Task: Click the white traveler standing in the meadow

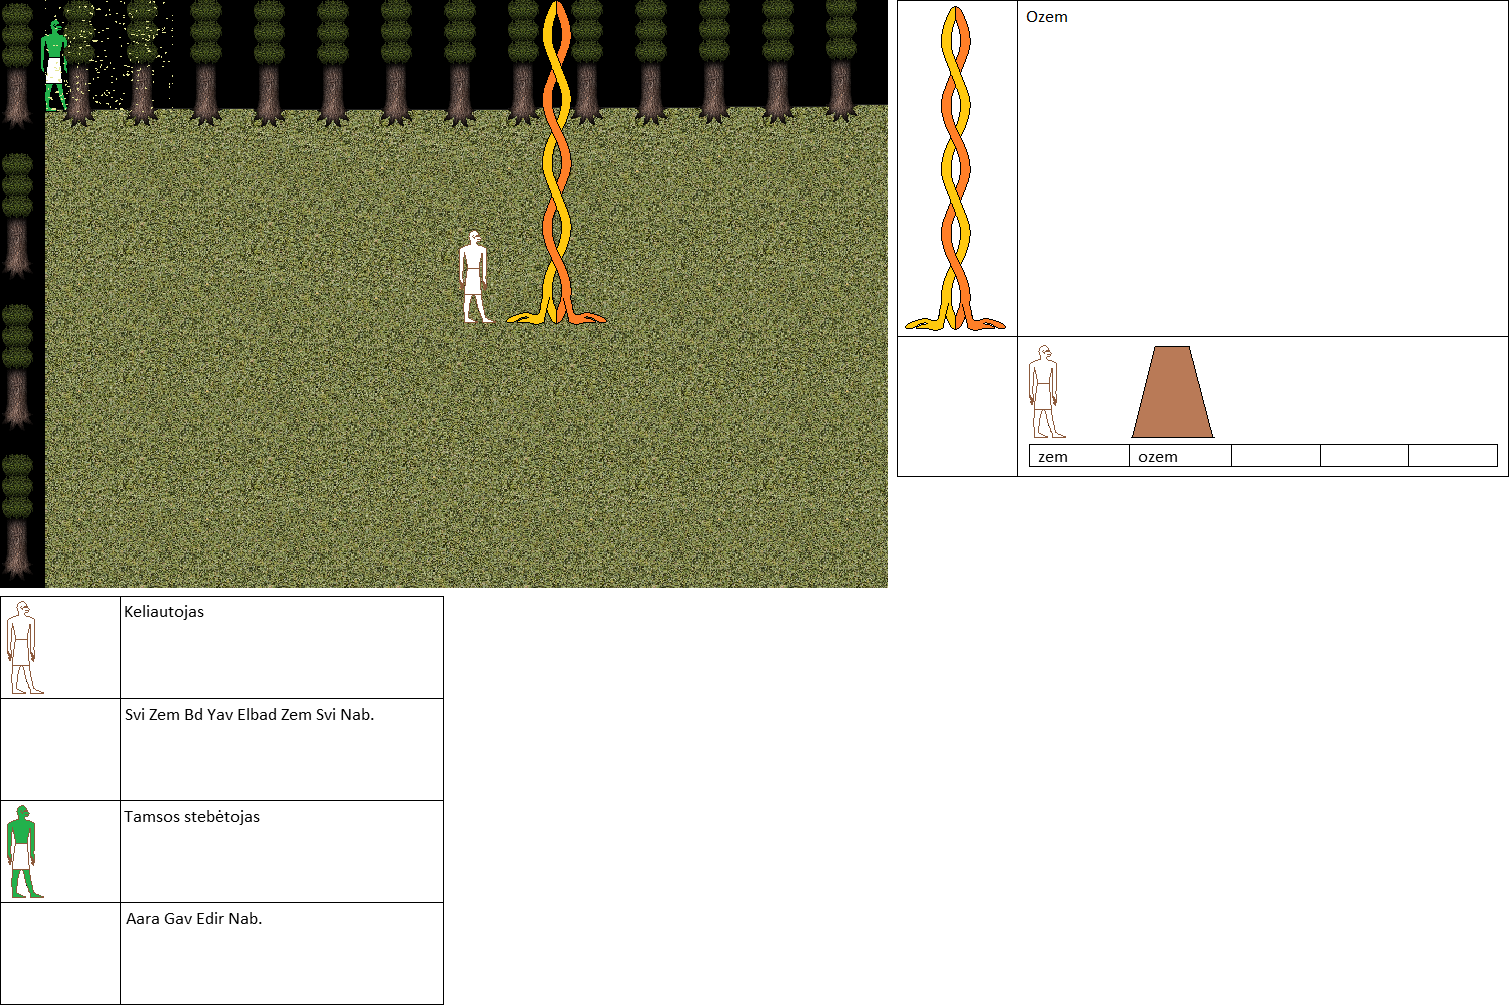Action: pyautogui.click(x=475, y=278)
